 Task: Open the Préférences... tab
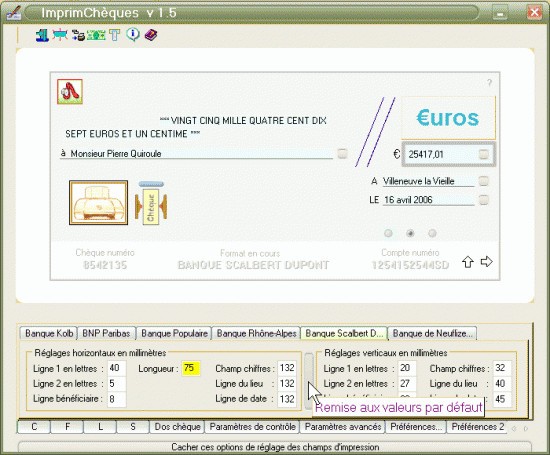[x=416, y=427]
